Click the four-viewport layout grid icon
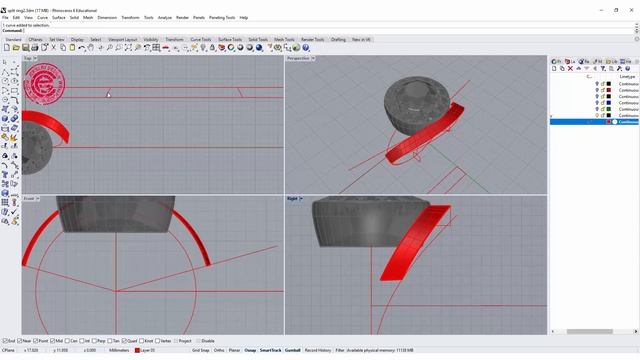 point(156,48)
